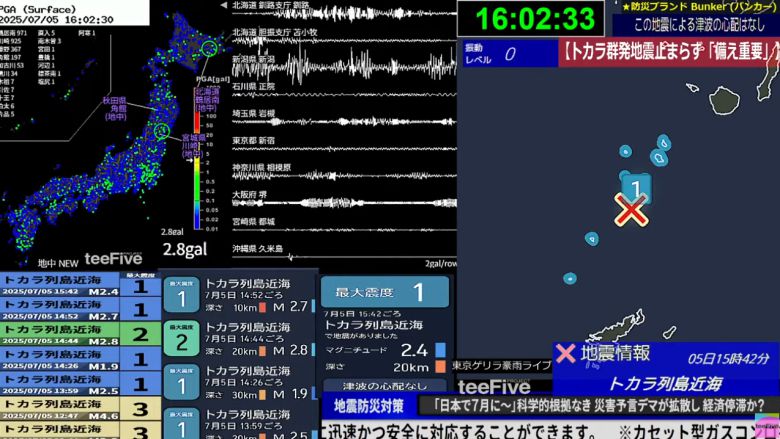Click the 最大震度 1 summary panel

coord(386,292)
